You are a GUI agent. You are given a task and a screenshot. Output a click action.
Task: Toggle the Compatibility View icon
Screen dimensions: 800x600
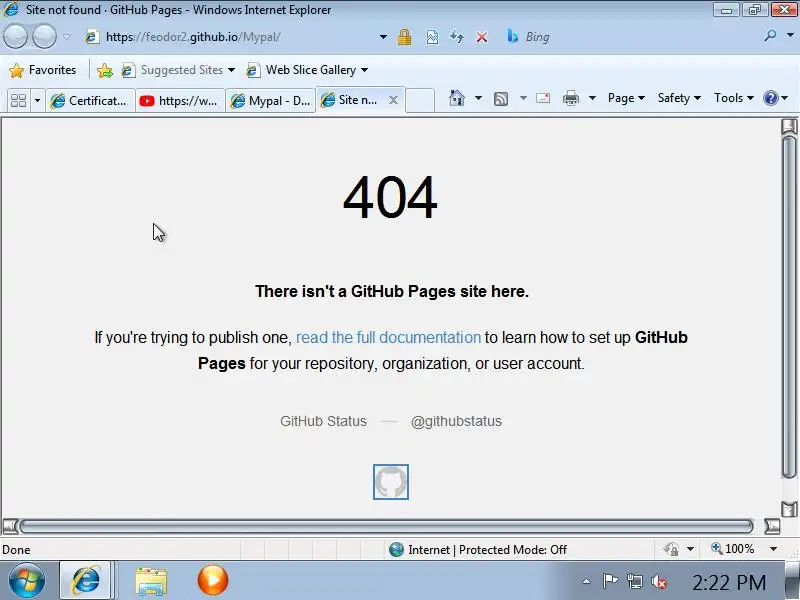click(x=432, y=37)
